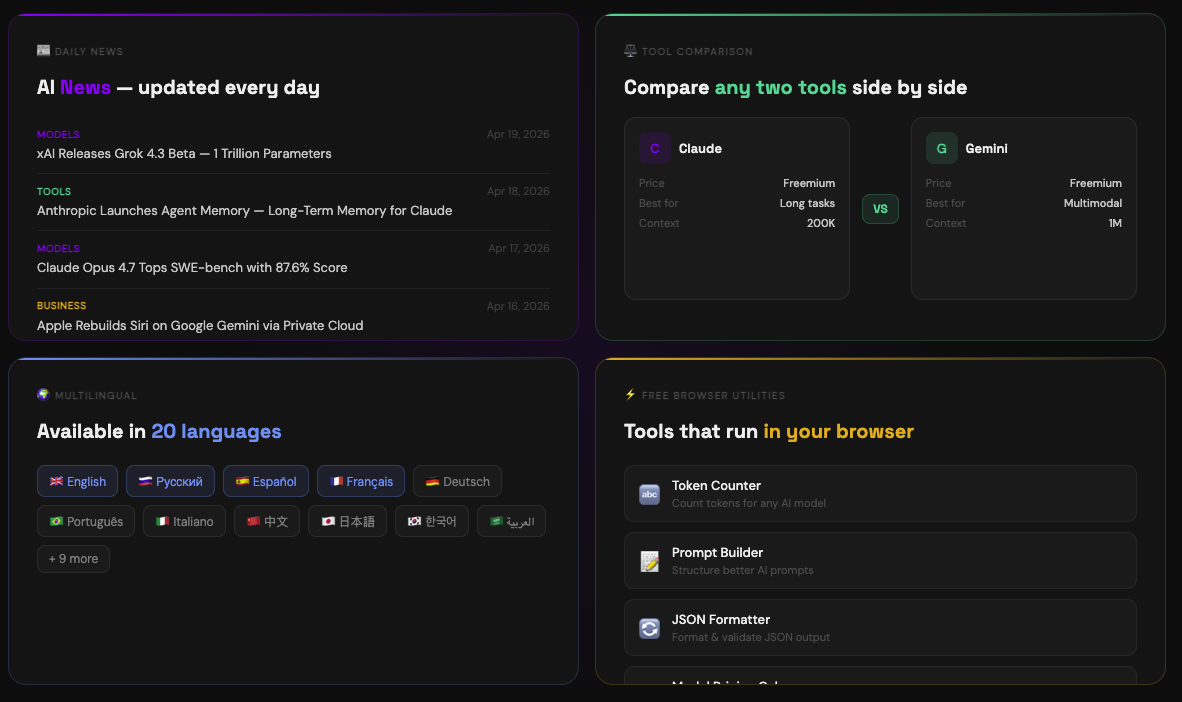The width and height of the screenshot is (1182, 702).
Task: Click the green TOOLS category tag
Action: 54,192
